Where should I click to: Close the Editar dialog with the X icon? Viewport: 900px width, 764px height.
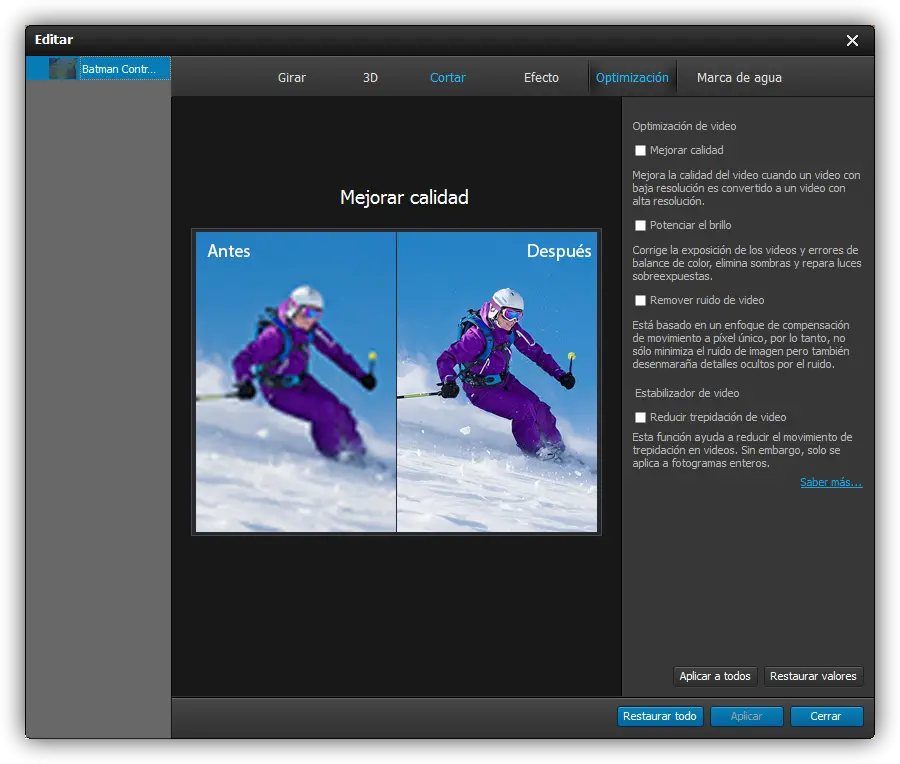click(852, 40)
